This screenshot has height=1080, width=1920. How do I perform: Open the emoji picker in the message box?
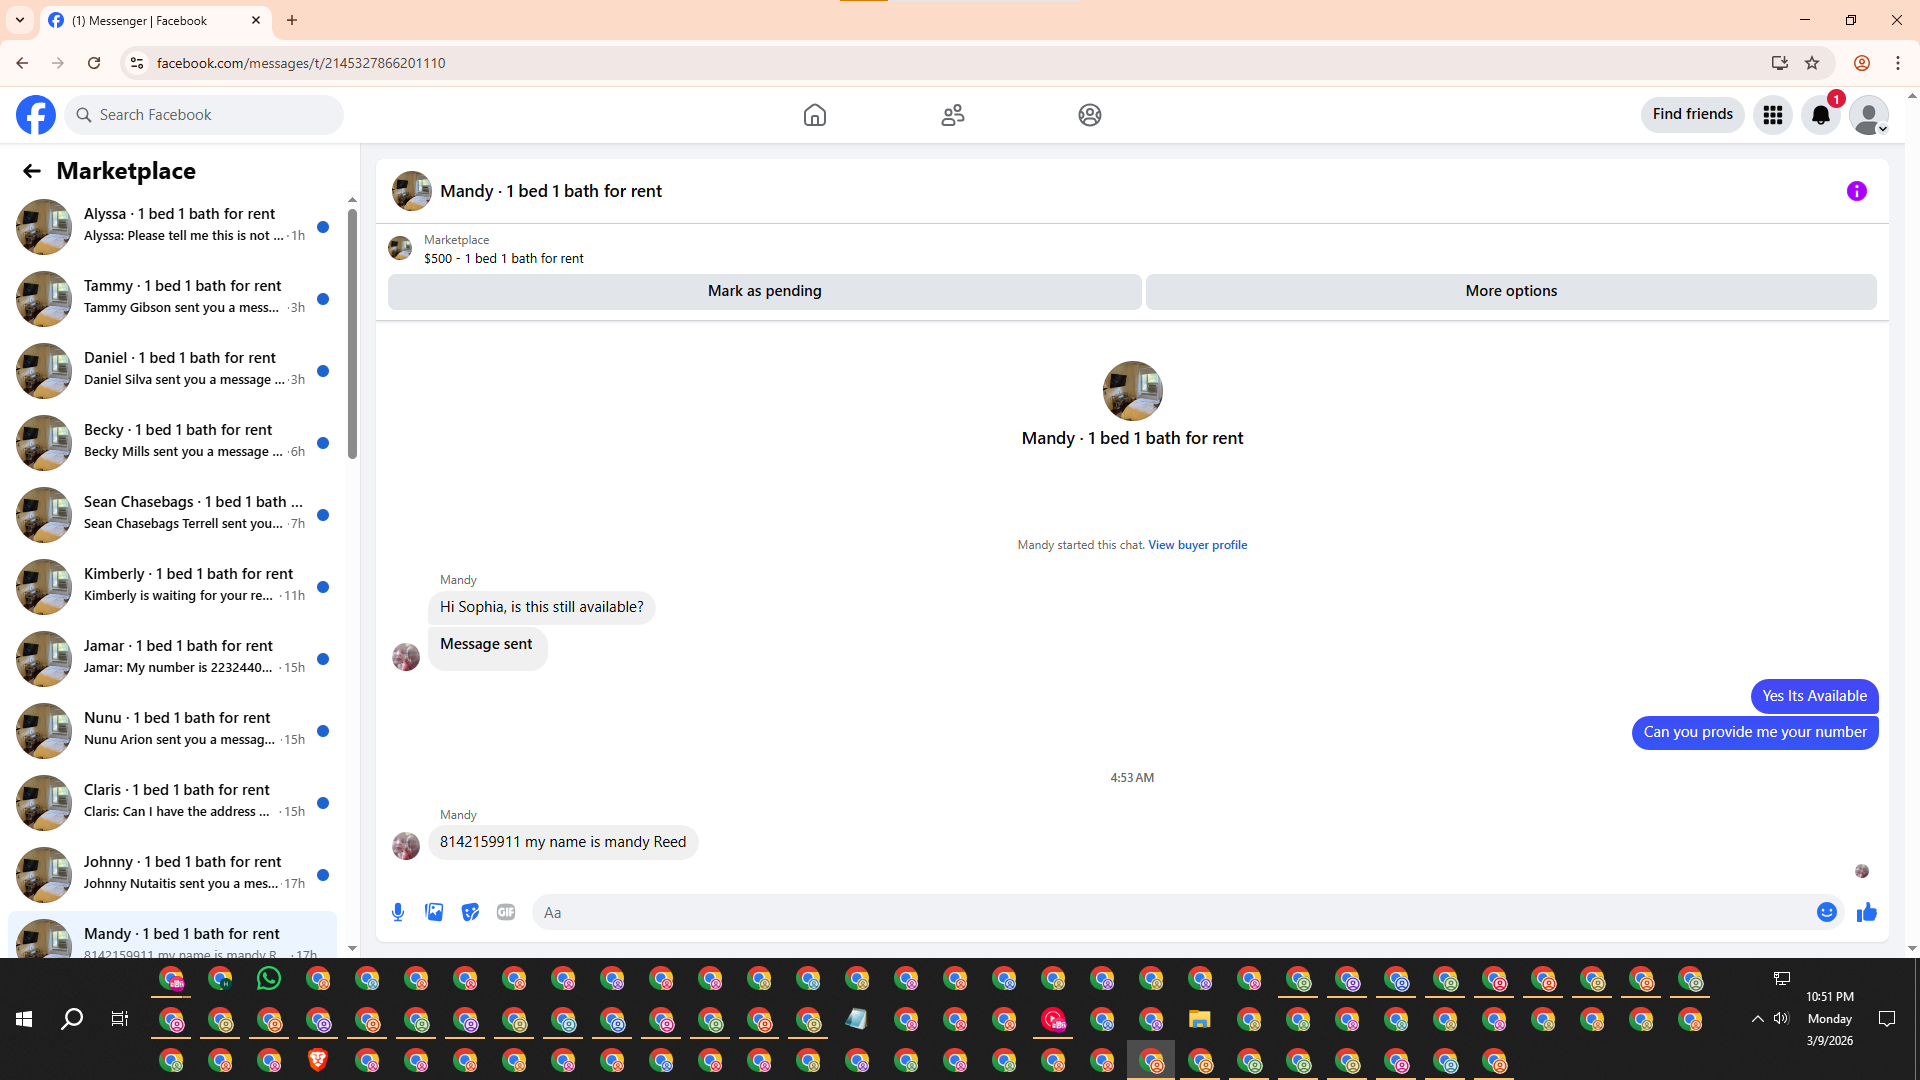(1826, 912)
